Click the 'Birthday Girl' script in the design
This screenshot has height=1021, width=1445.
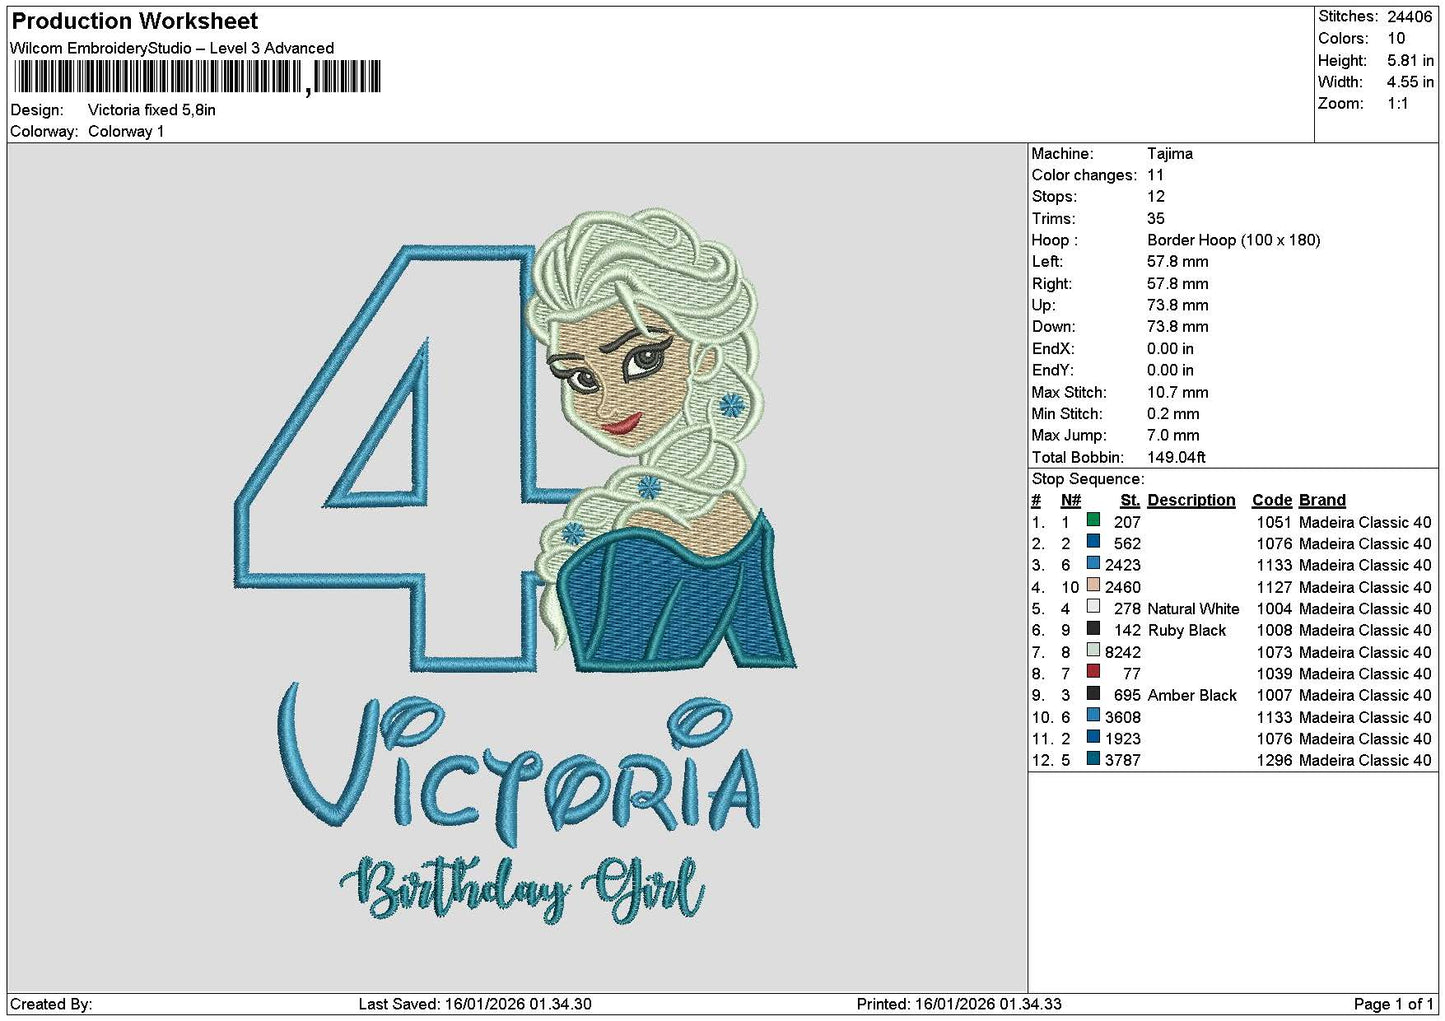coord(522,888)
